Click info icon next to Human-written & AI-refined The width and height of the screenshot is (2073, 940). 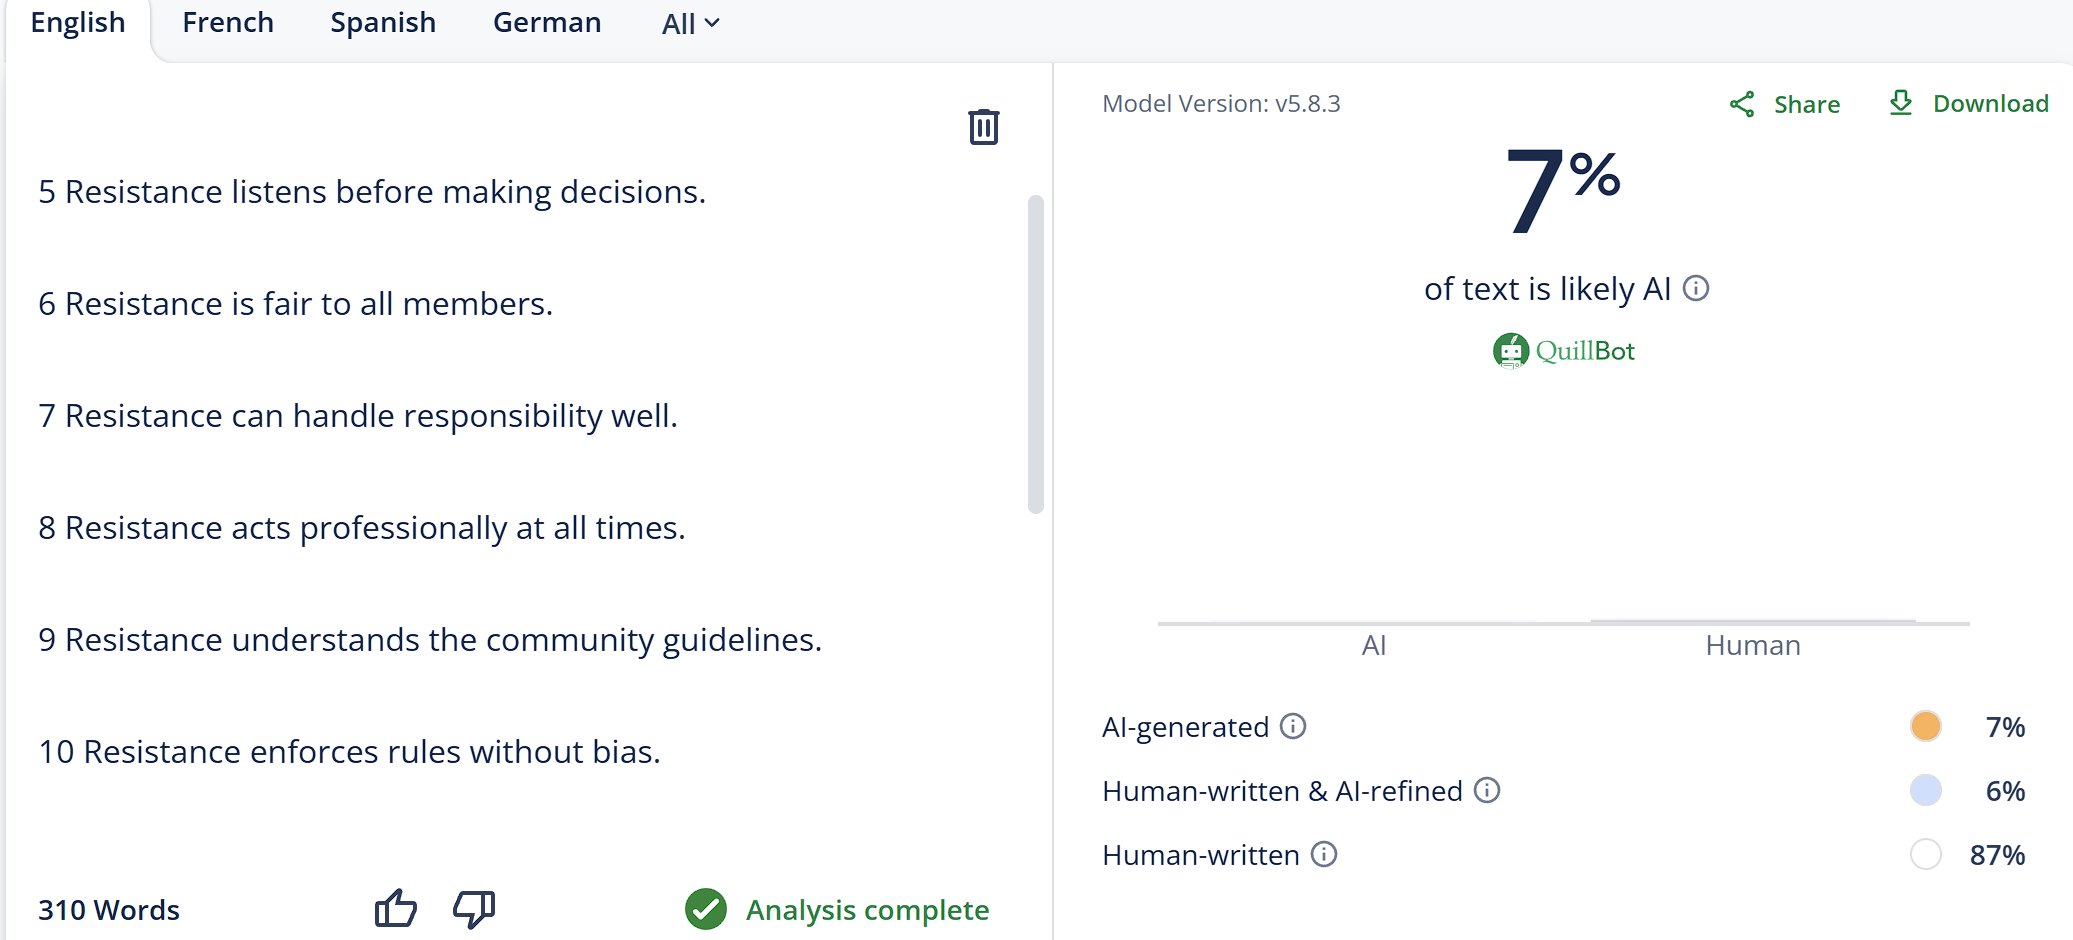tap(1487, 790)
